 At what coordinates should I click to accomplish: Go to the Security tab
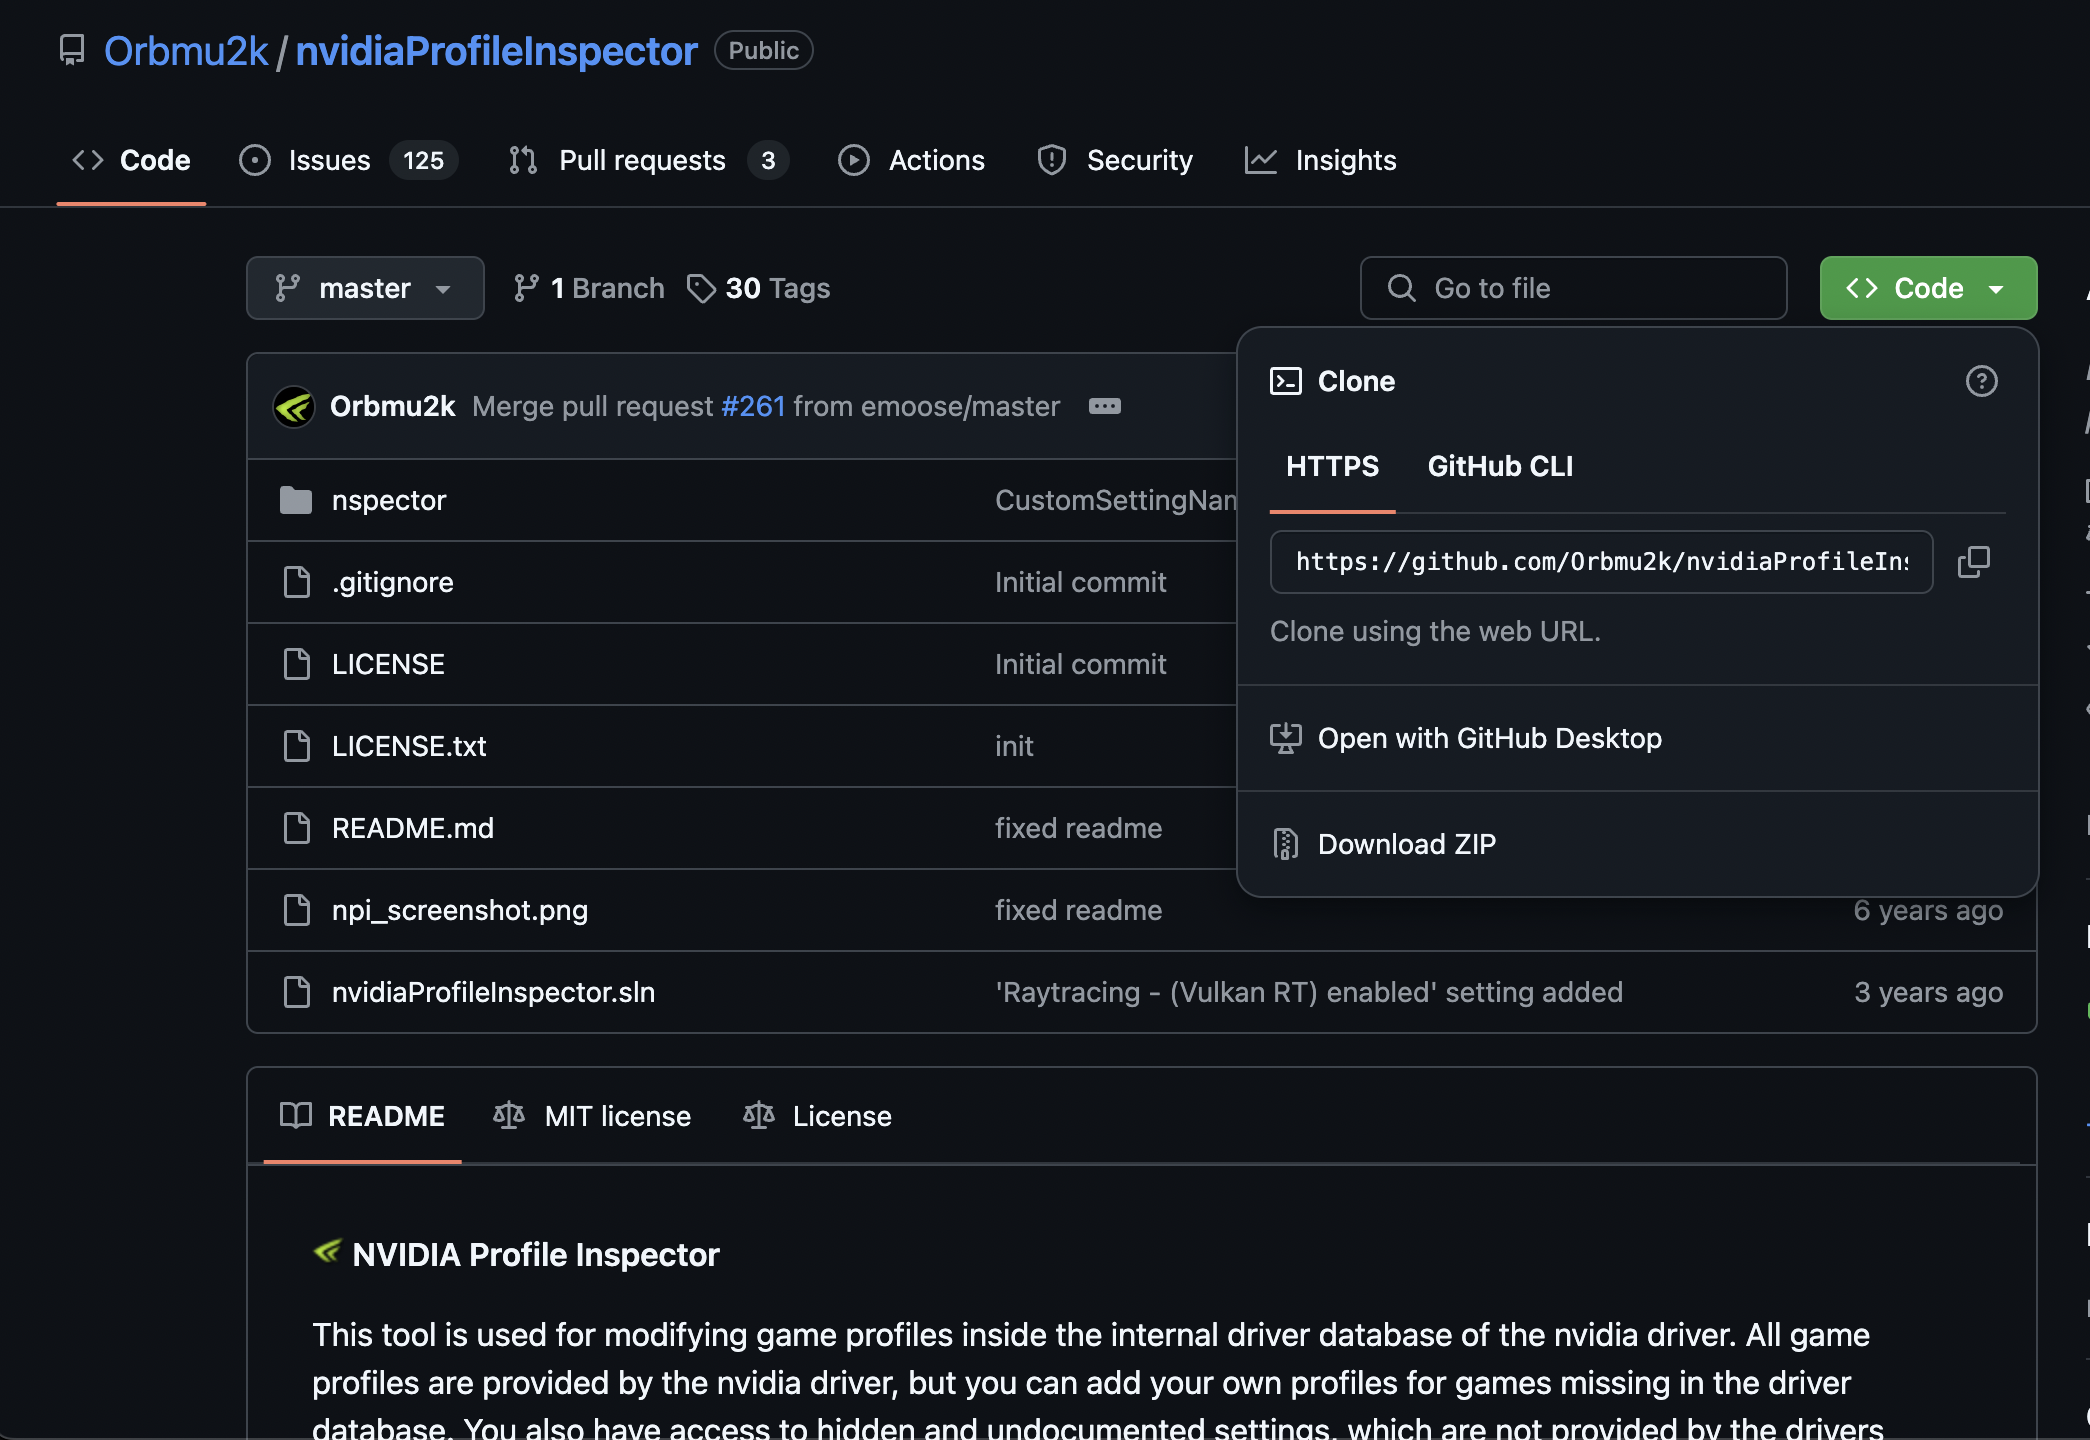1114,160
